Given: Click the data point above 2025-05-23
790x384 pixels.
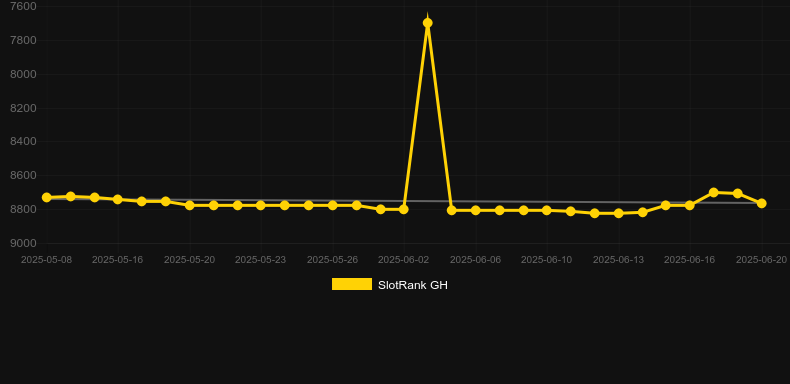Looking at the screenshot, I should (260, 206).
